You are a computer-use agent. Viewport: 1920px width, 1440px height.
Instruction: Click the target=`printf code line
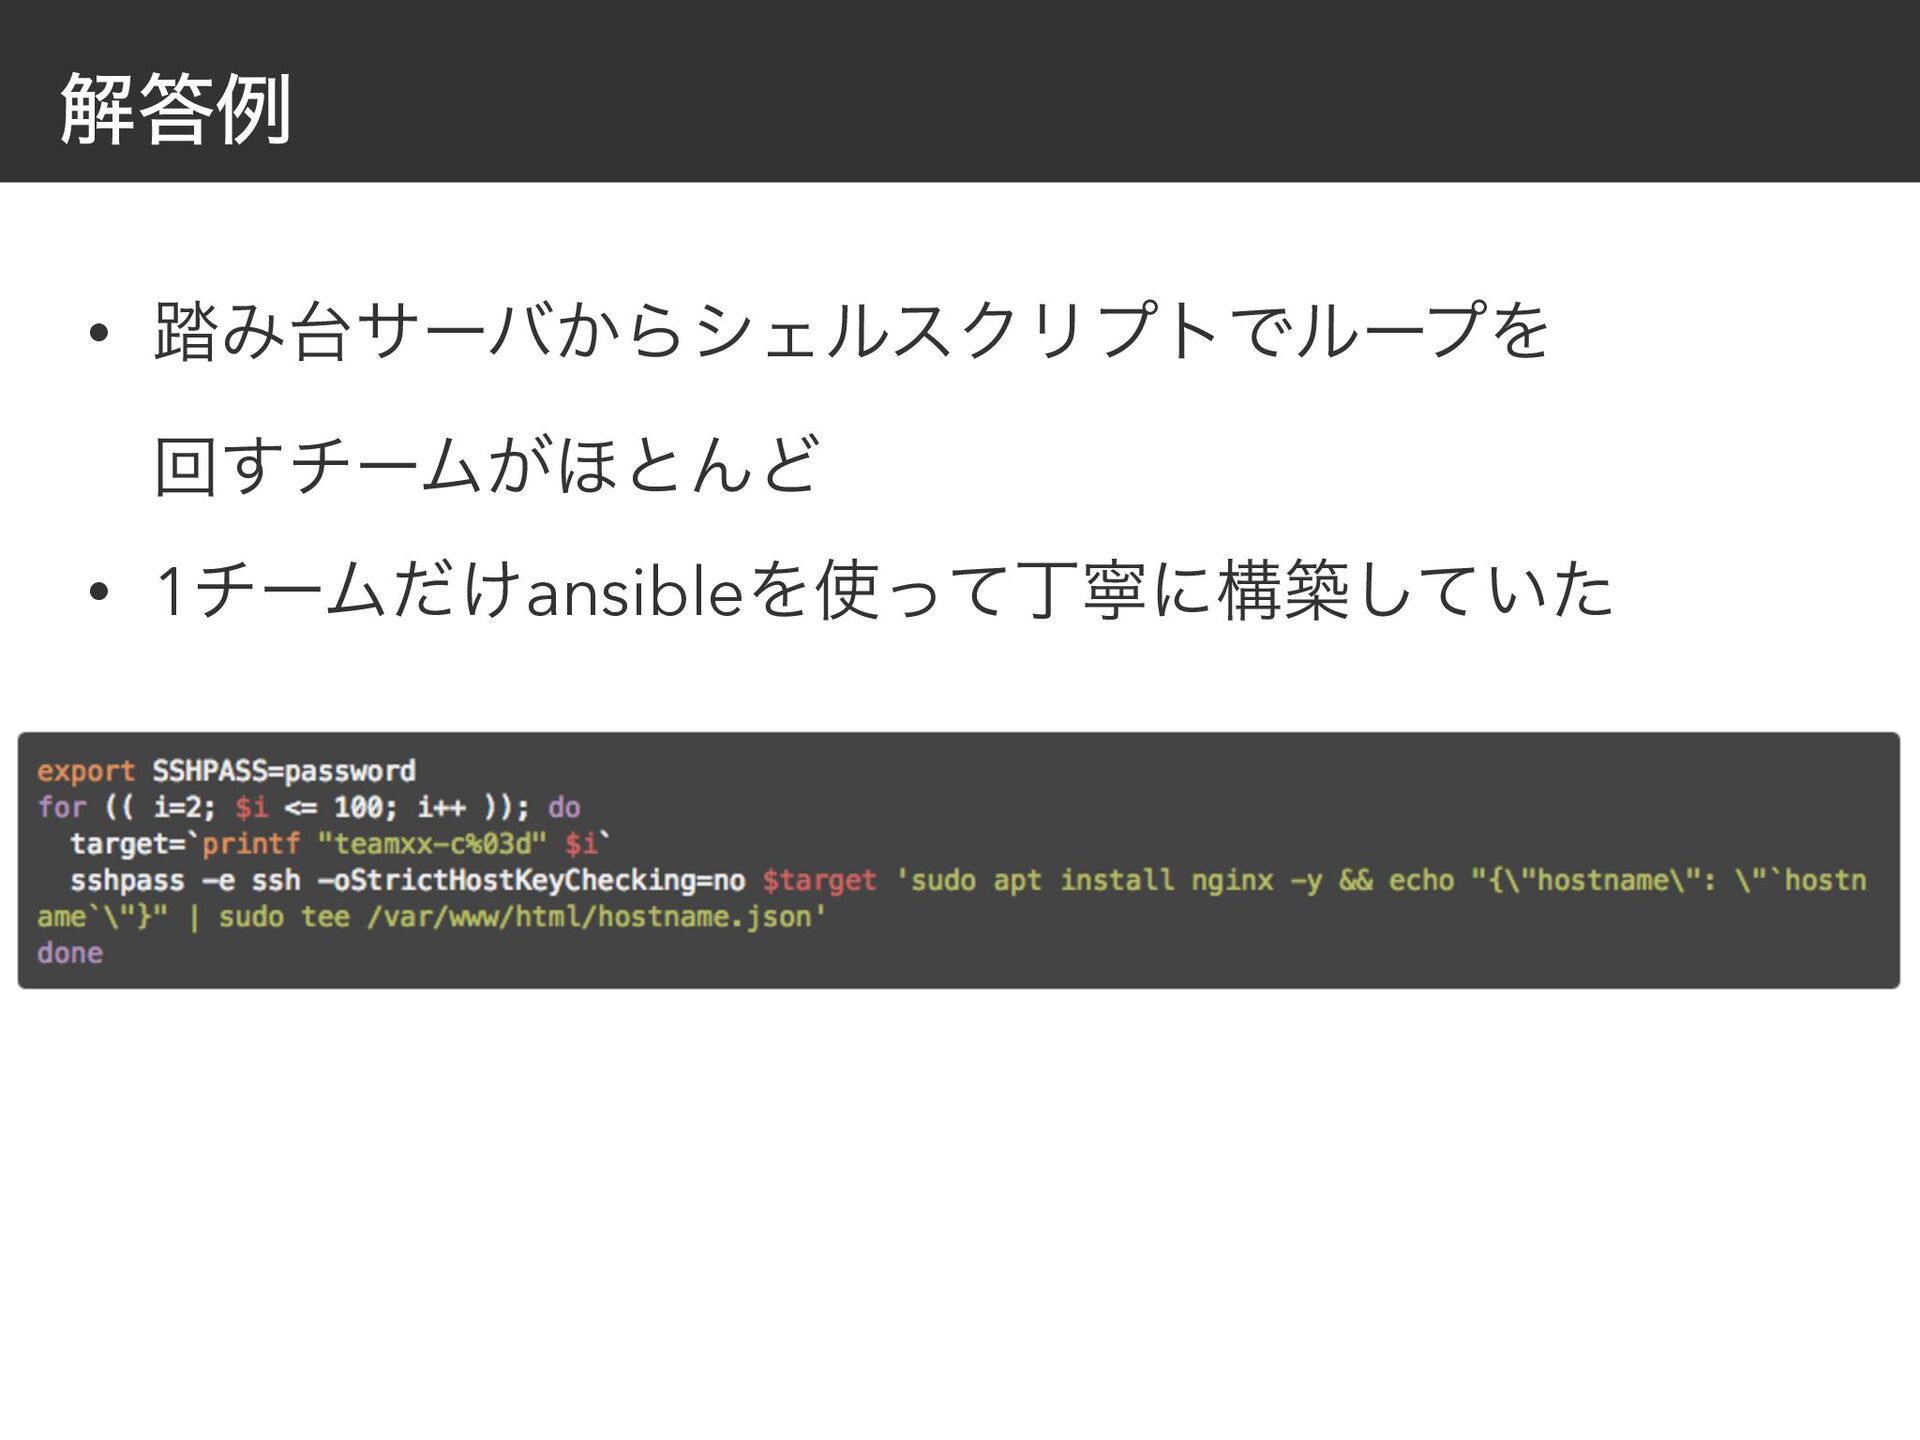click(x=339, y=844)
